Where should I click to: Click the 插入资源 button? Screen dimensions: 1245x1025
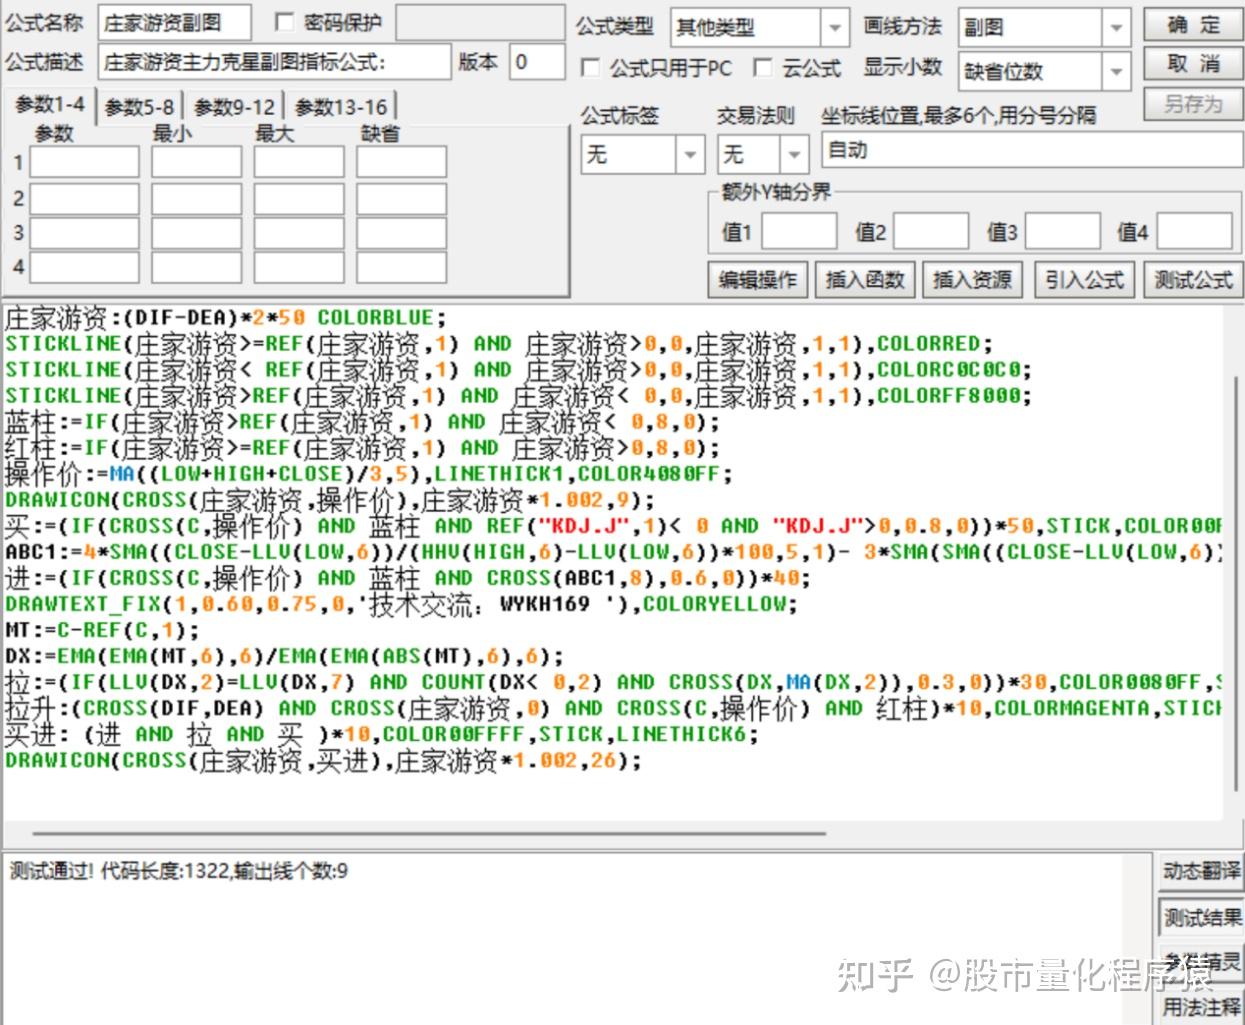(x=972, y=280)
